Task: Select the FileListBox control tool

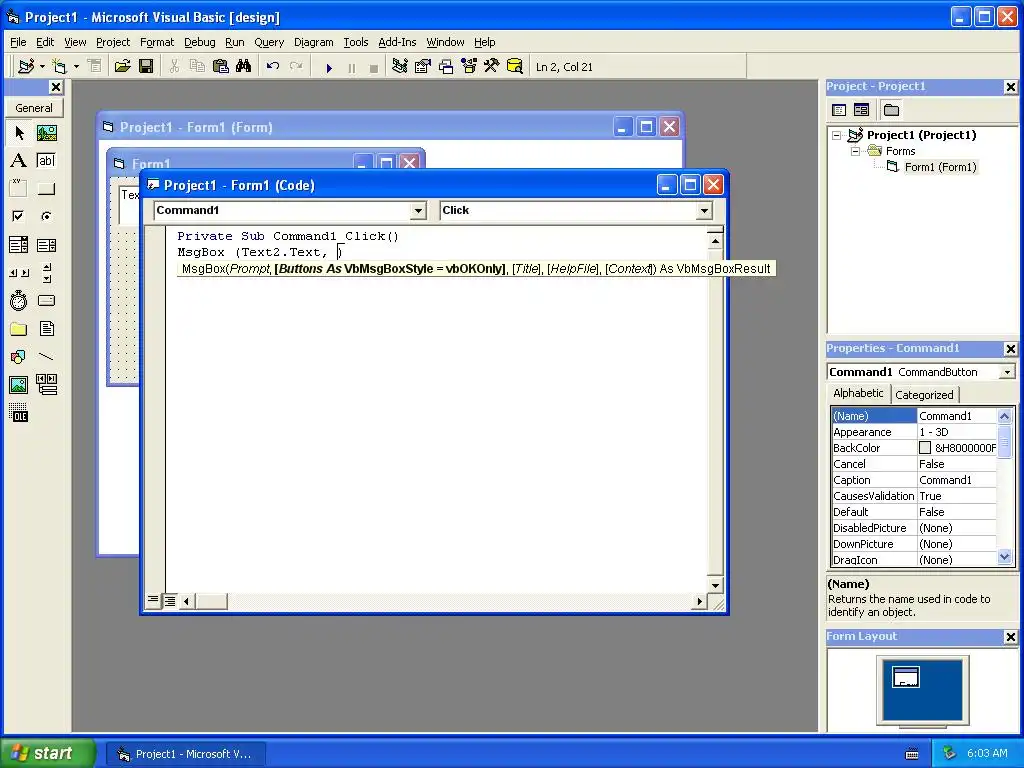Action: pos(46,328)
